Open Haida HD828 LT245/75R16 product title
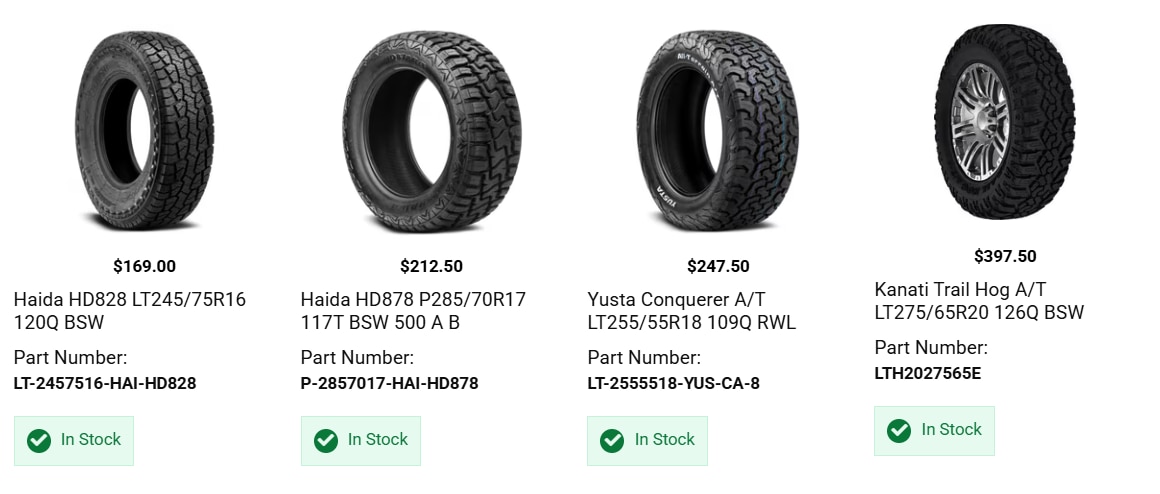The height and width of the screenshot is (494, 1160). pyautogui.click(x=130, y=311)
